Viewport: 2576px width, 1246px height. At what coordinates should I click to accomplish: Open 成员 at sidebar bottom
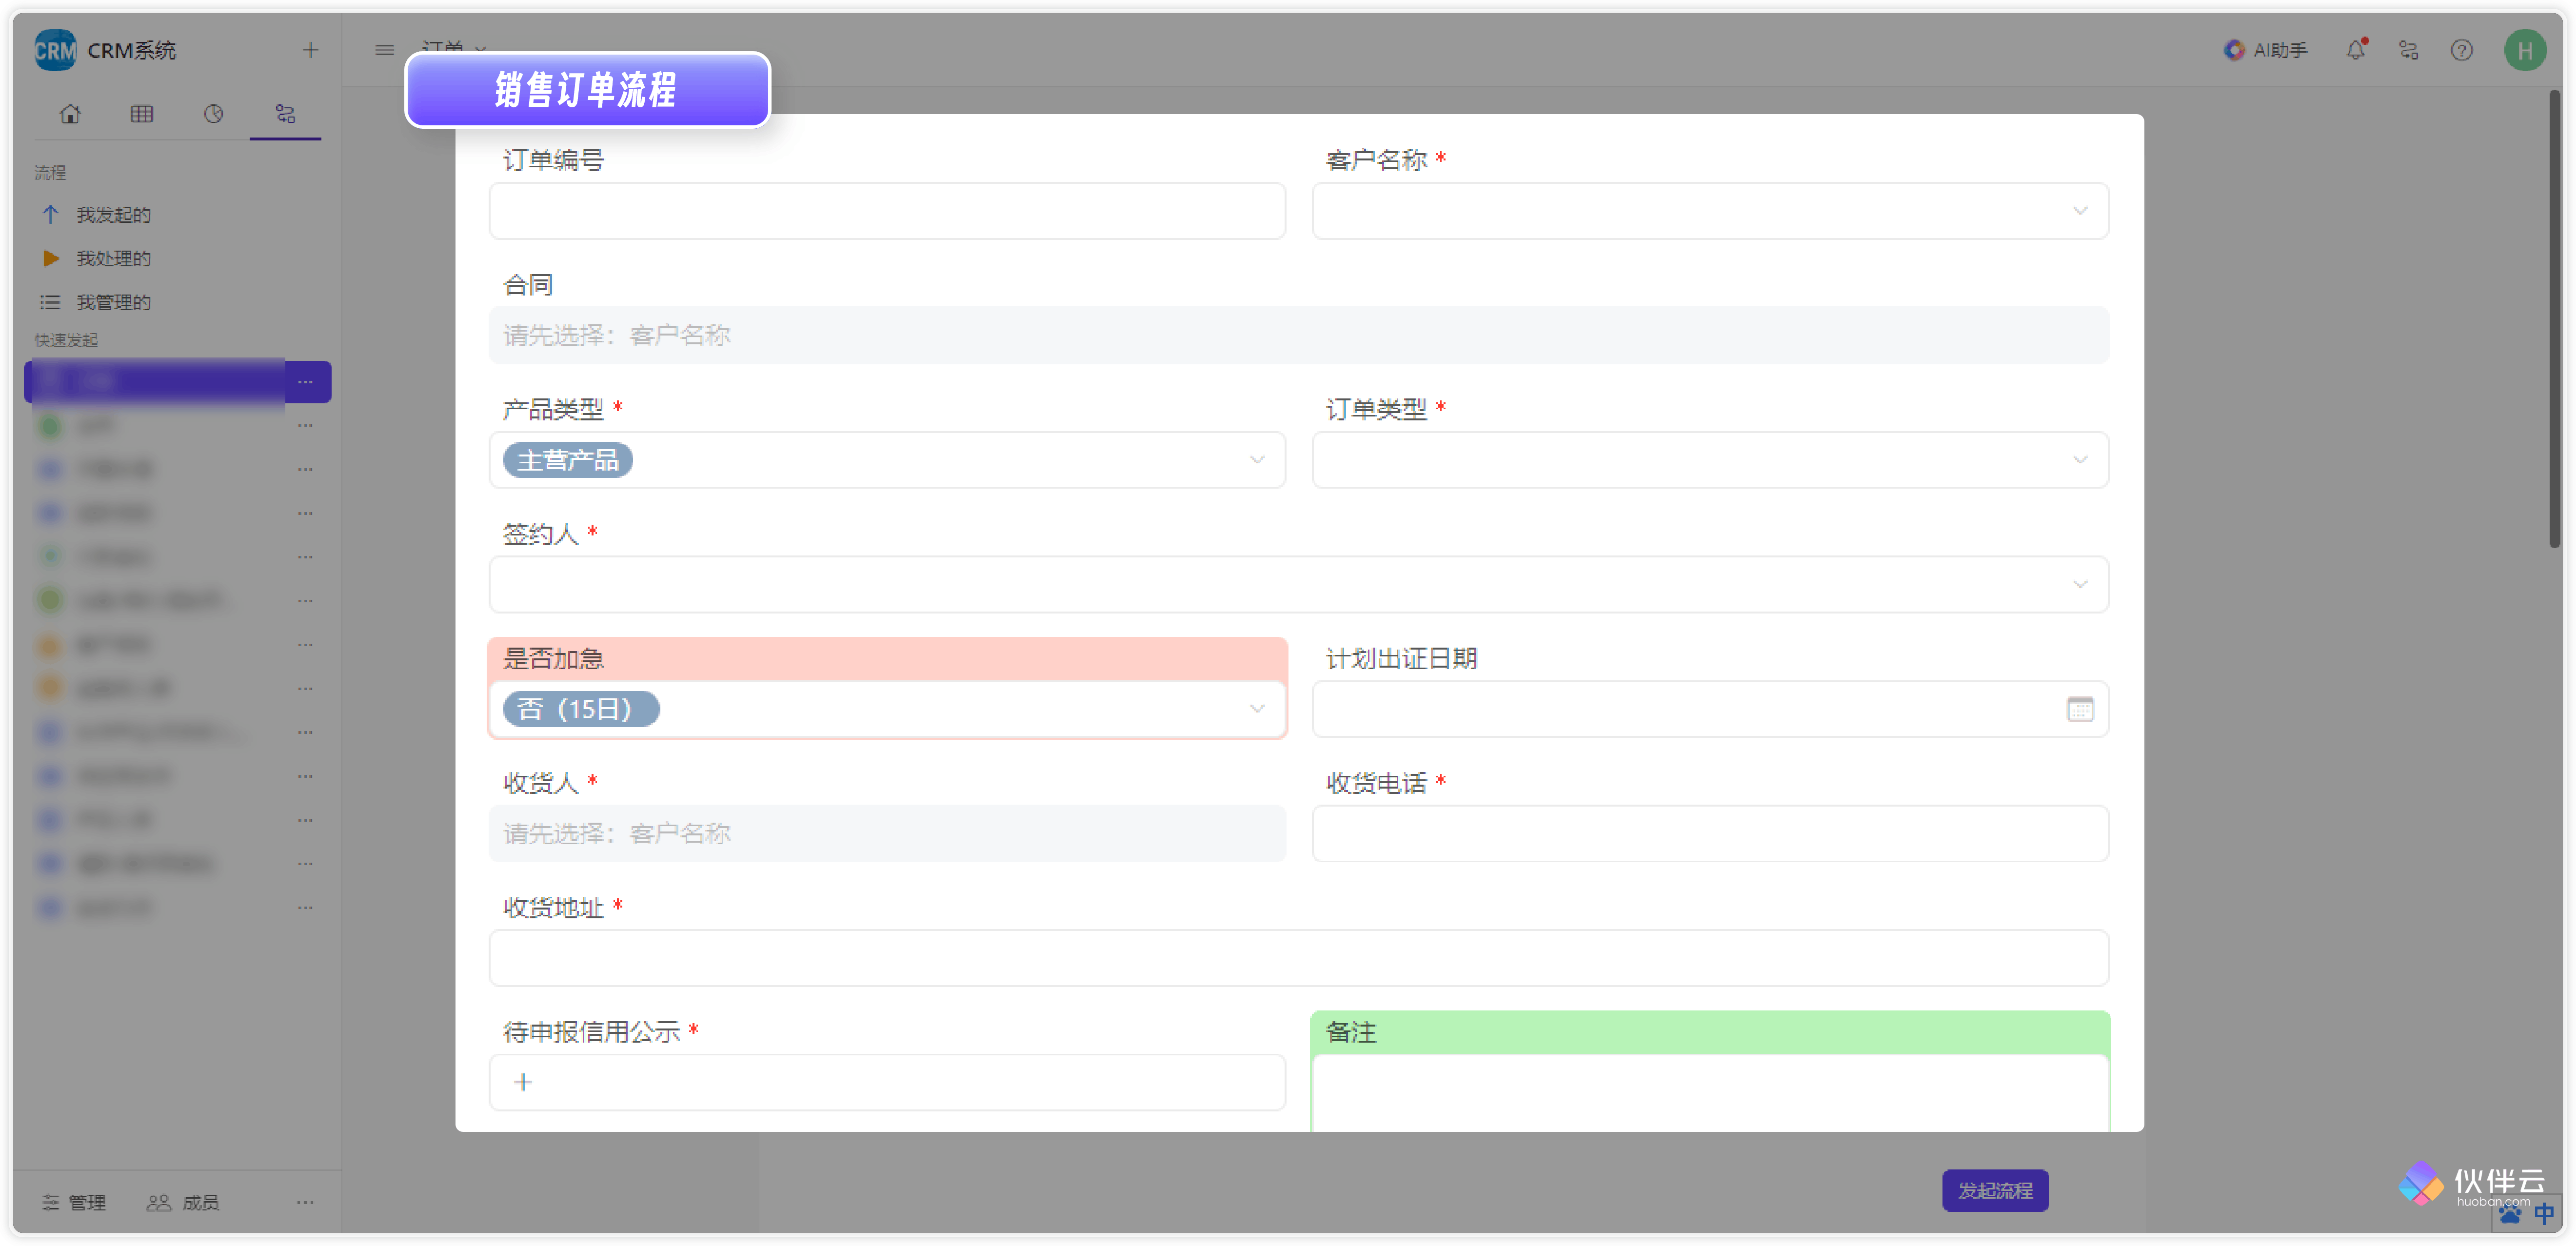point(184,1202)
